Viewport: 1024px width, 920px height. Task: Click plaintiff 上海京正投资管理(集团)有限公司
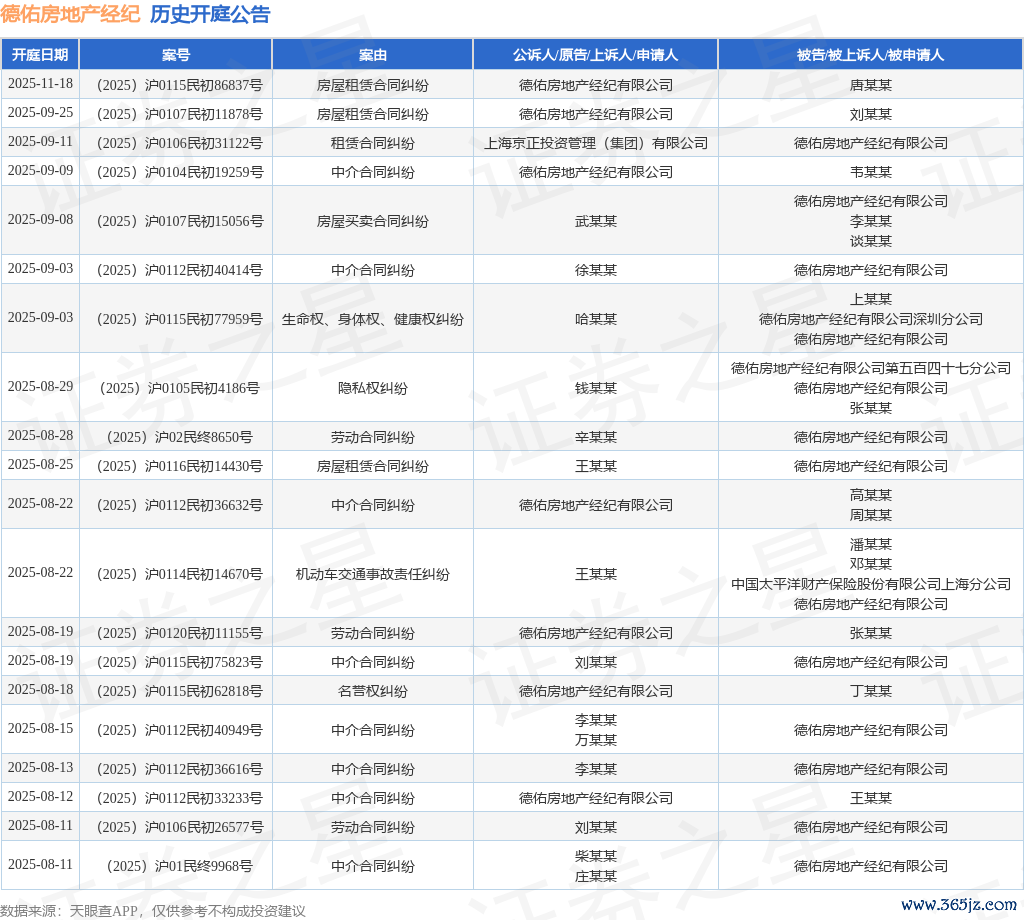(x=595, y=143)
